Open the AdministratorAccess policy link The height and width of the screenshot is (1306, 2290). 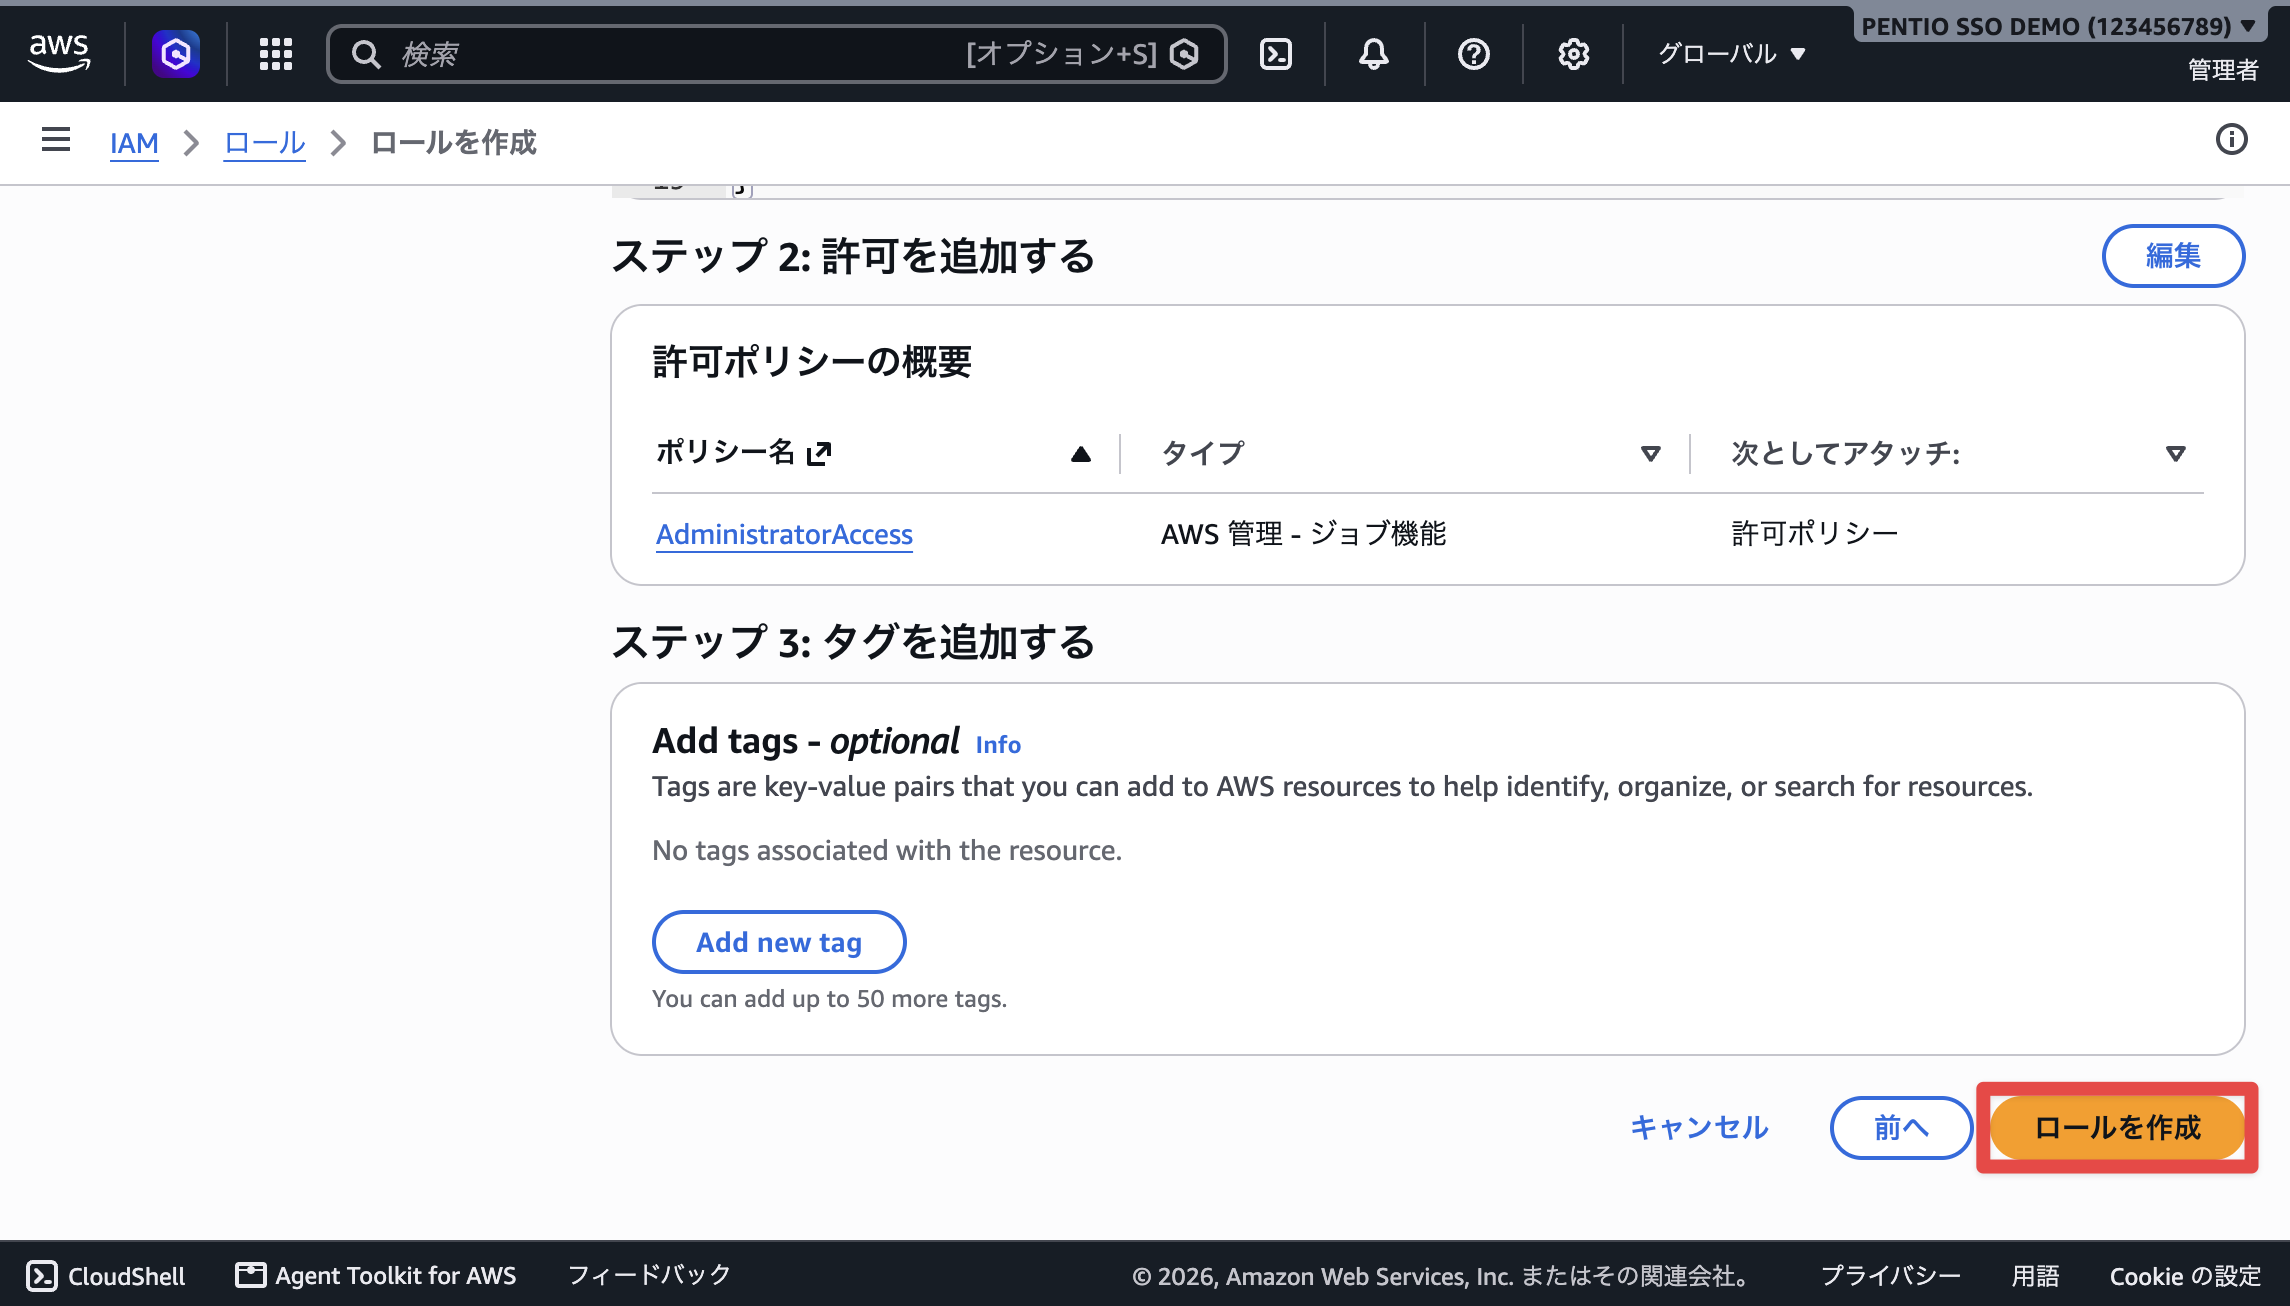click(x=784, y=534)
